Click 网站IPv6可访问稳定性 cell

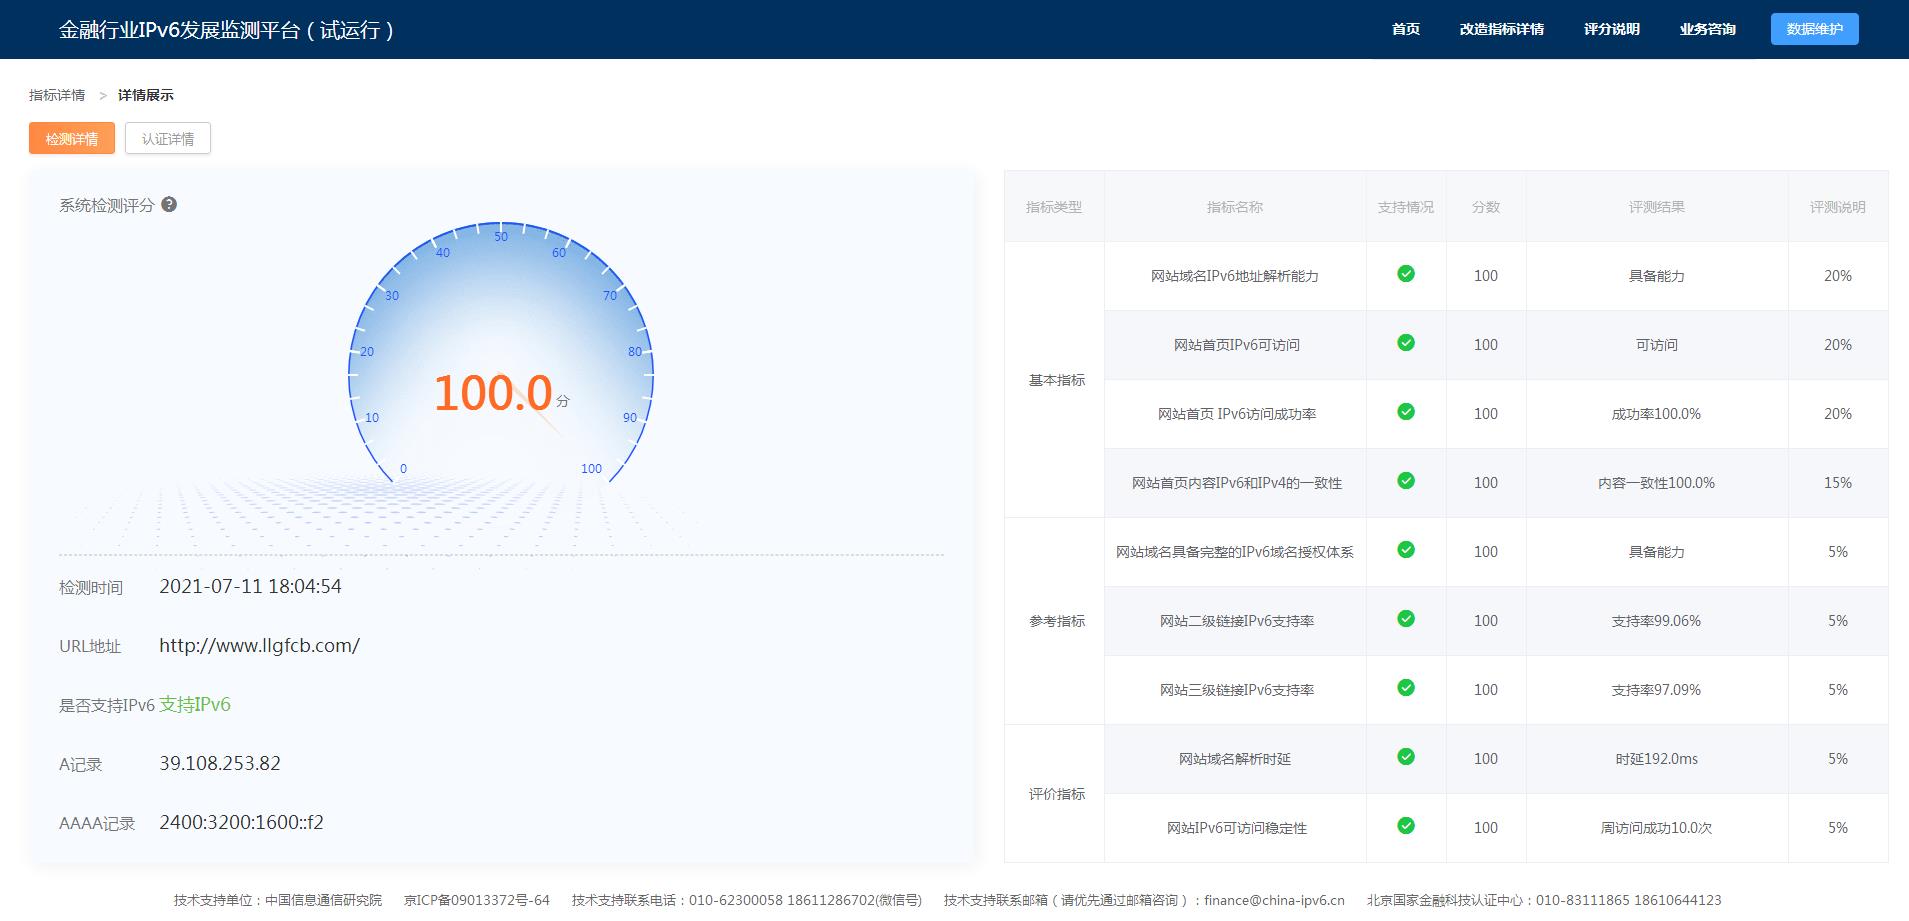click(1236, 828)
